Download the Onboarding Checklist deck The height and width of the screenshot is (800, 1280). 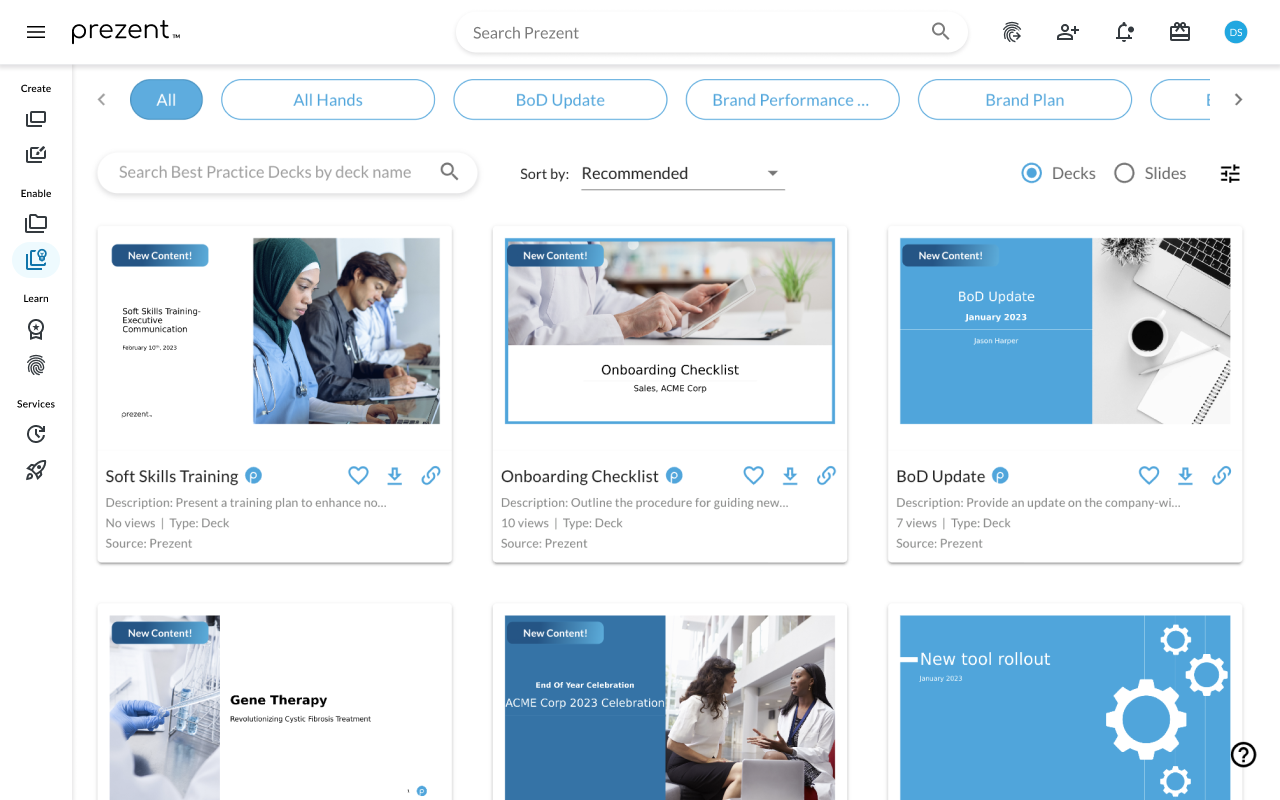pyautogui.click(x=790, y=476)
